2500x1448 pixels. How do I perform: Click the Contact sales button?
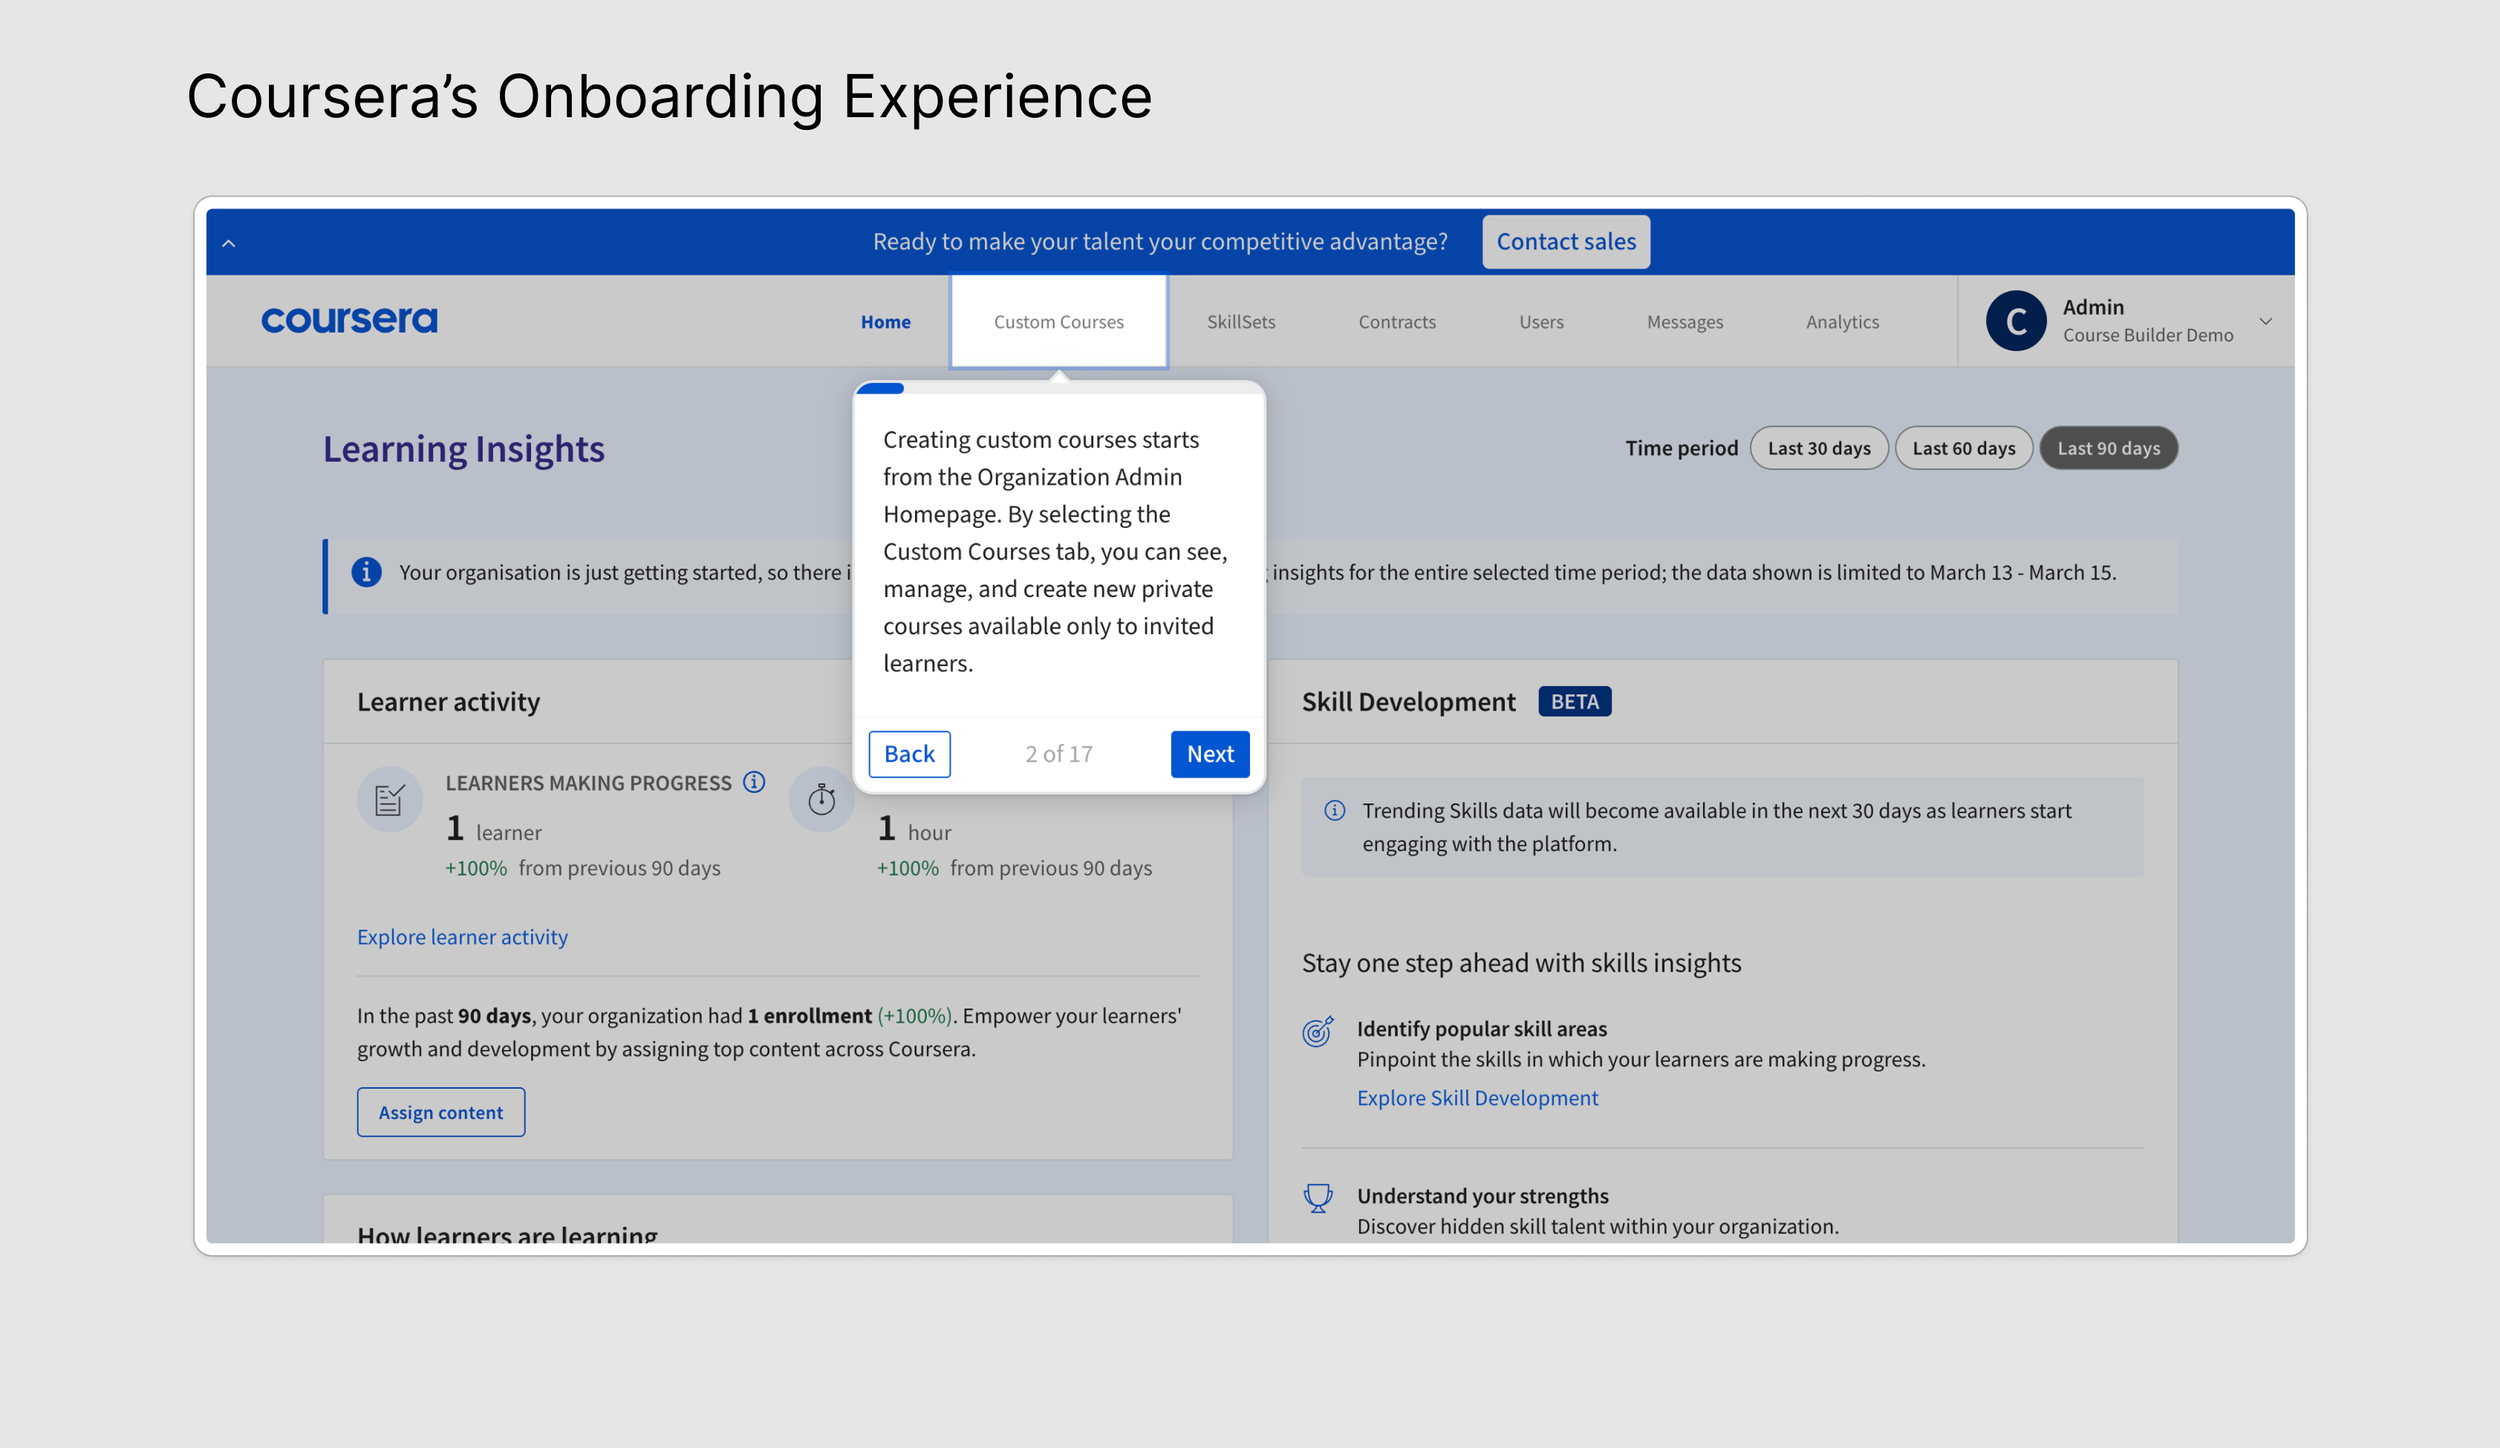point(1565,242)
